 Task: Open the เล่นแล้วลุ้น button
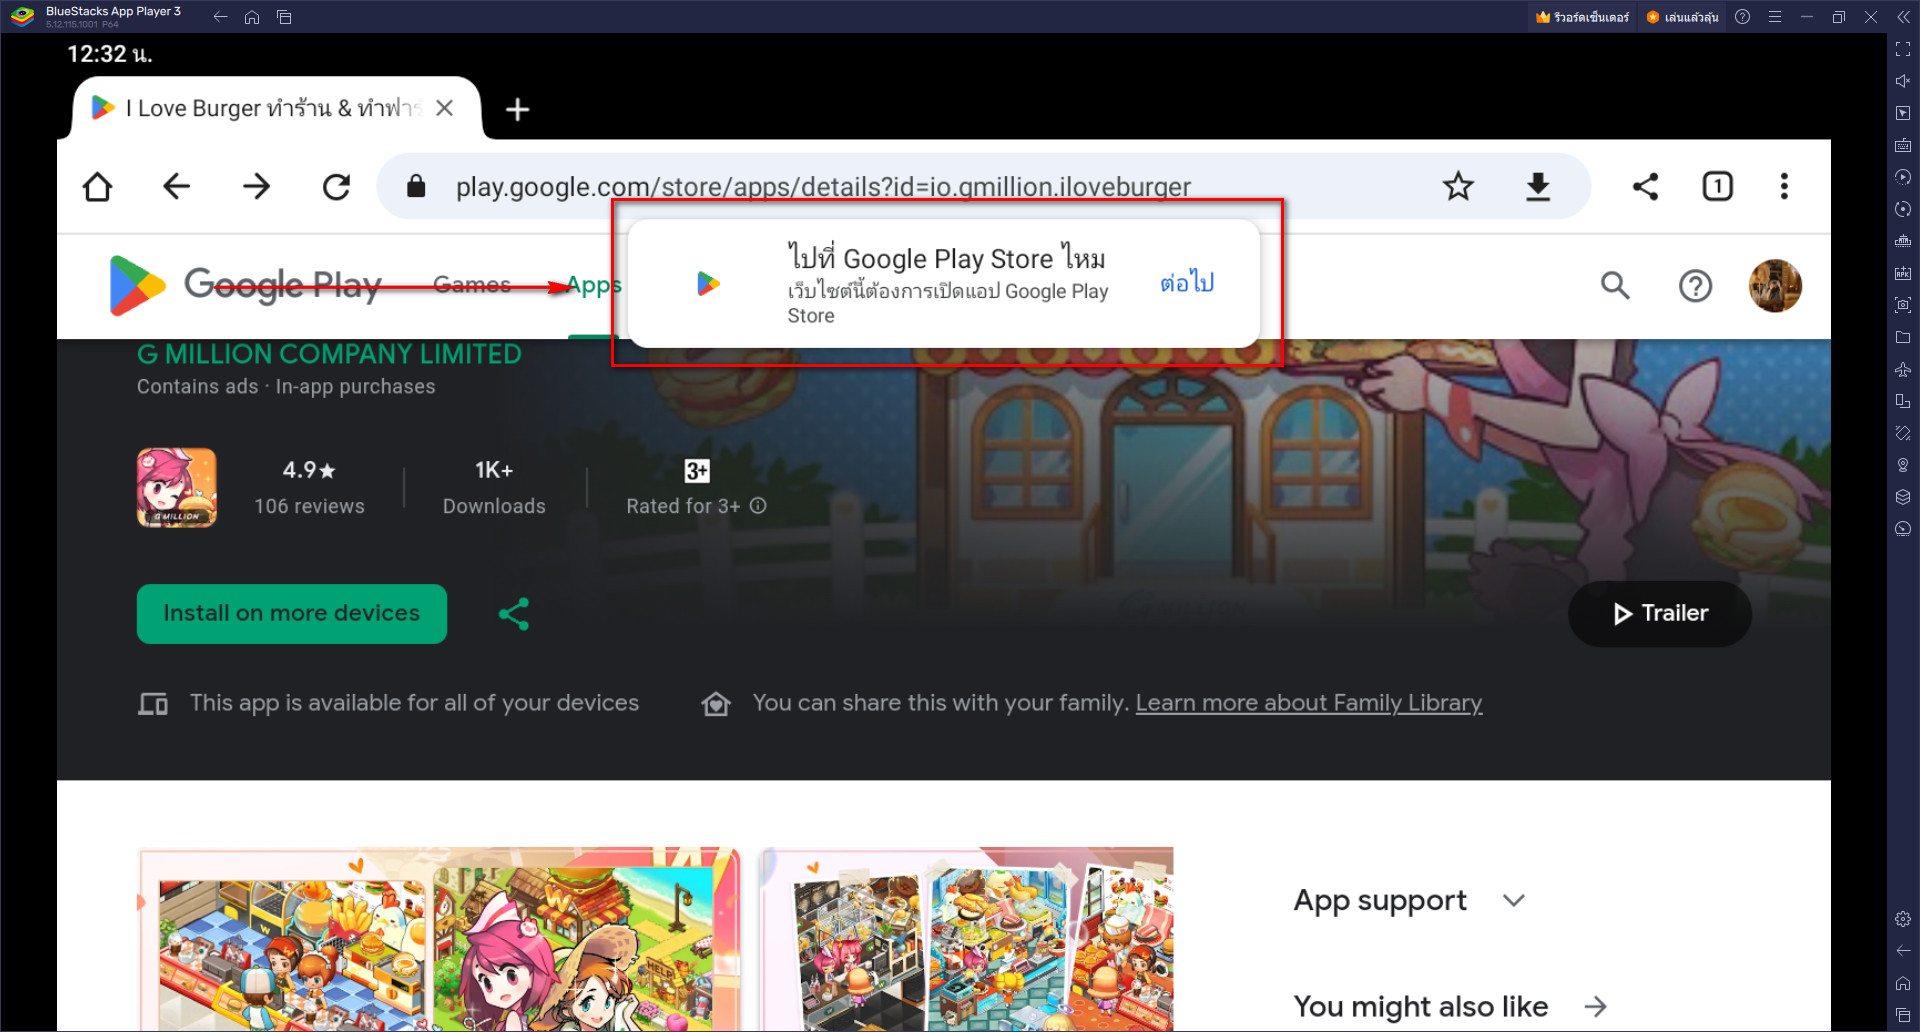(x=1682, y=17)
